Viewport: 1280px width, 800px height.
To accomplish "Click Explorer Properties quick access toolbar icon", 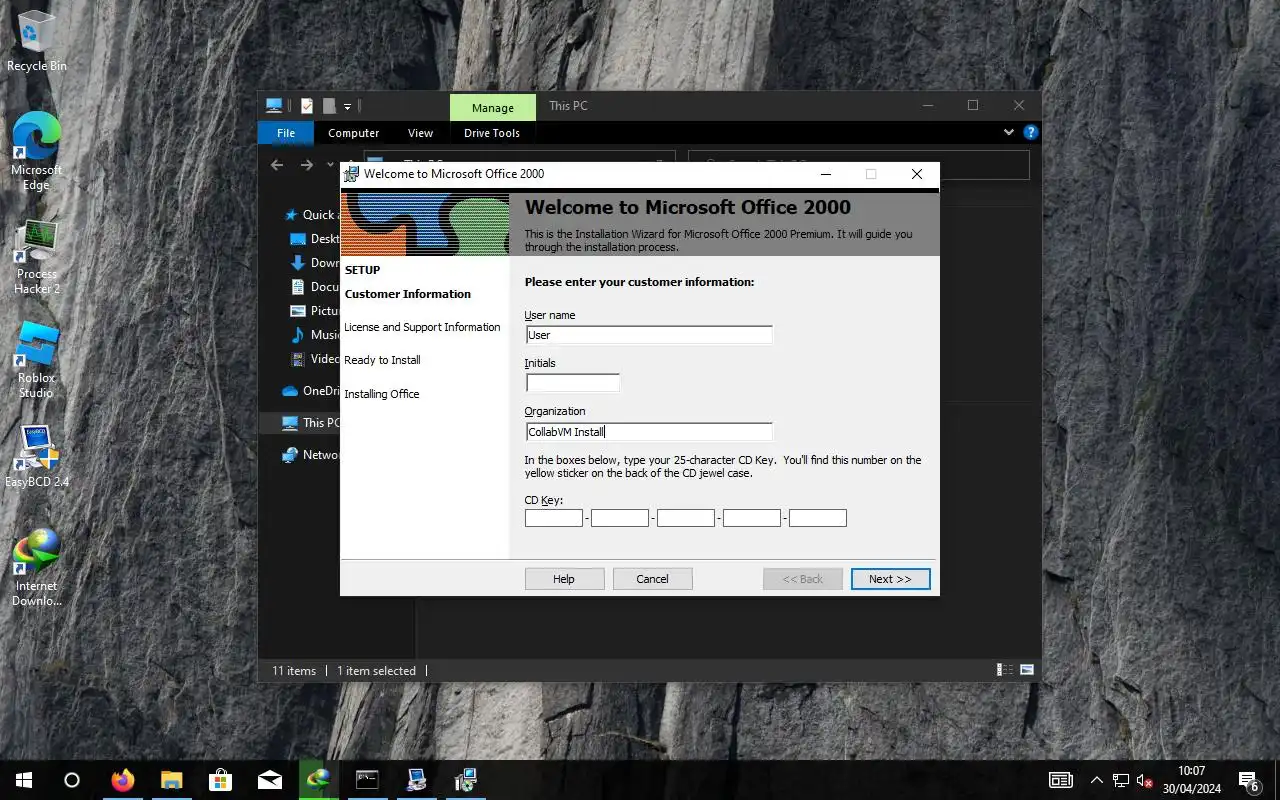I will [307, 106].
